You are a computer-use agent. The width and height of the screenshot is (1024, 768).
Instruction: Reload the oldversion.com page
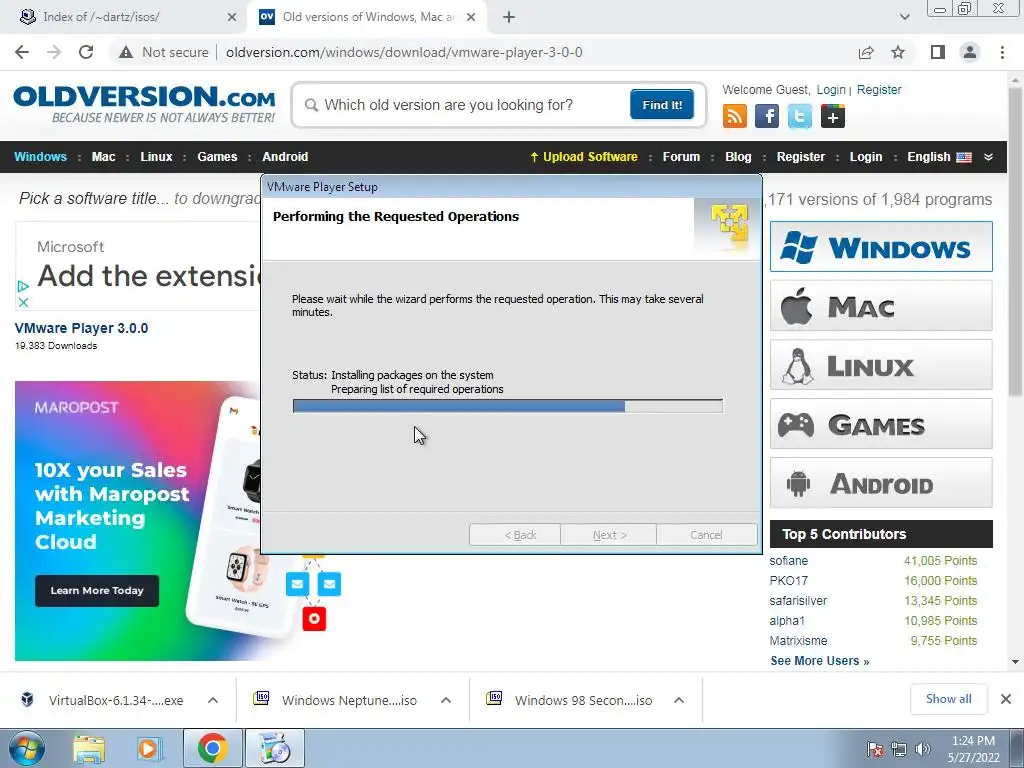[86, 52]
